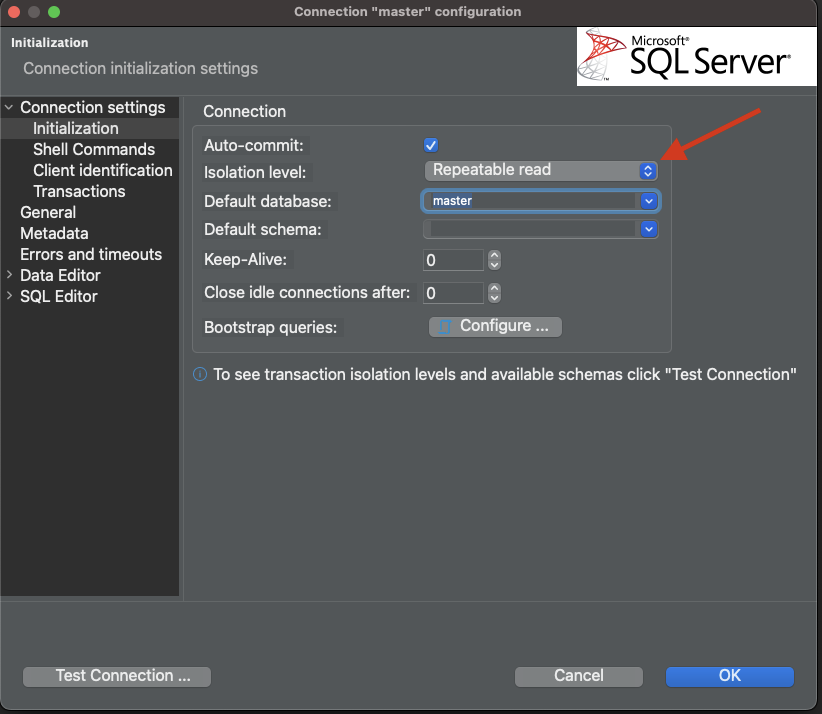
Task: Open the Isolation level dropdown
Action: (x=648, y=170)
